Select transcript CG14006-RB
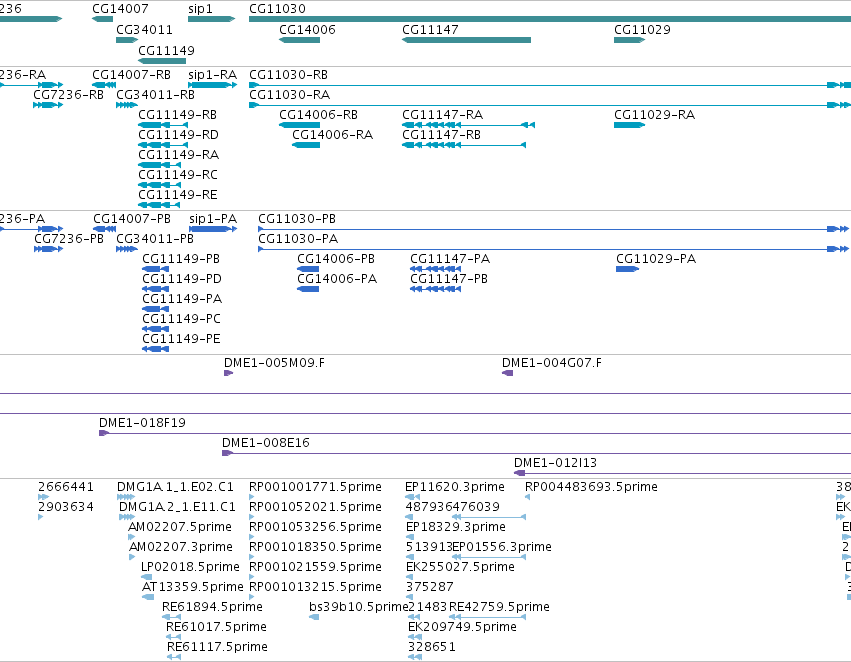The image size is (851, 662). pyautogui.click(x=318, y=114)
